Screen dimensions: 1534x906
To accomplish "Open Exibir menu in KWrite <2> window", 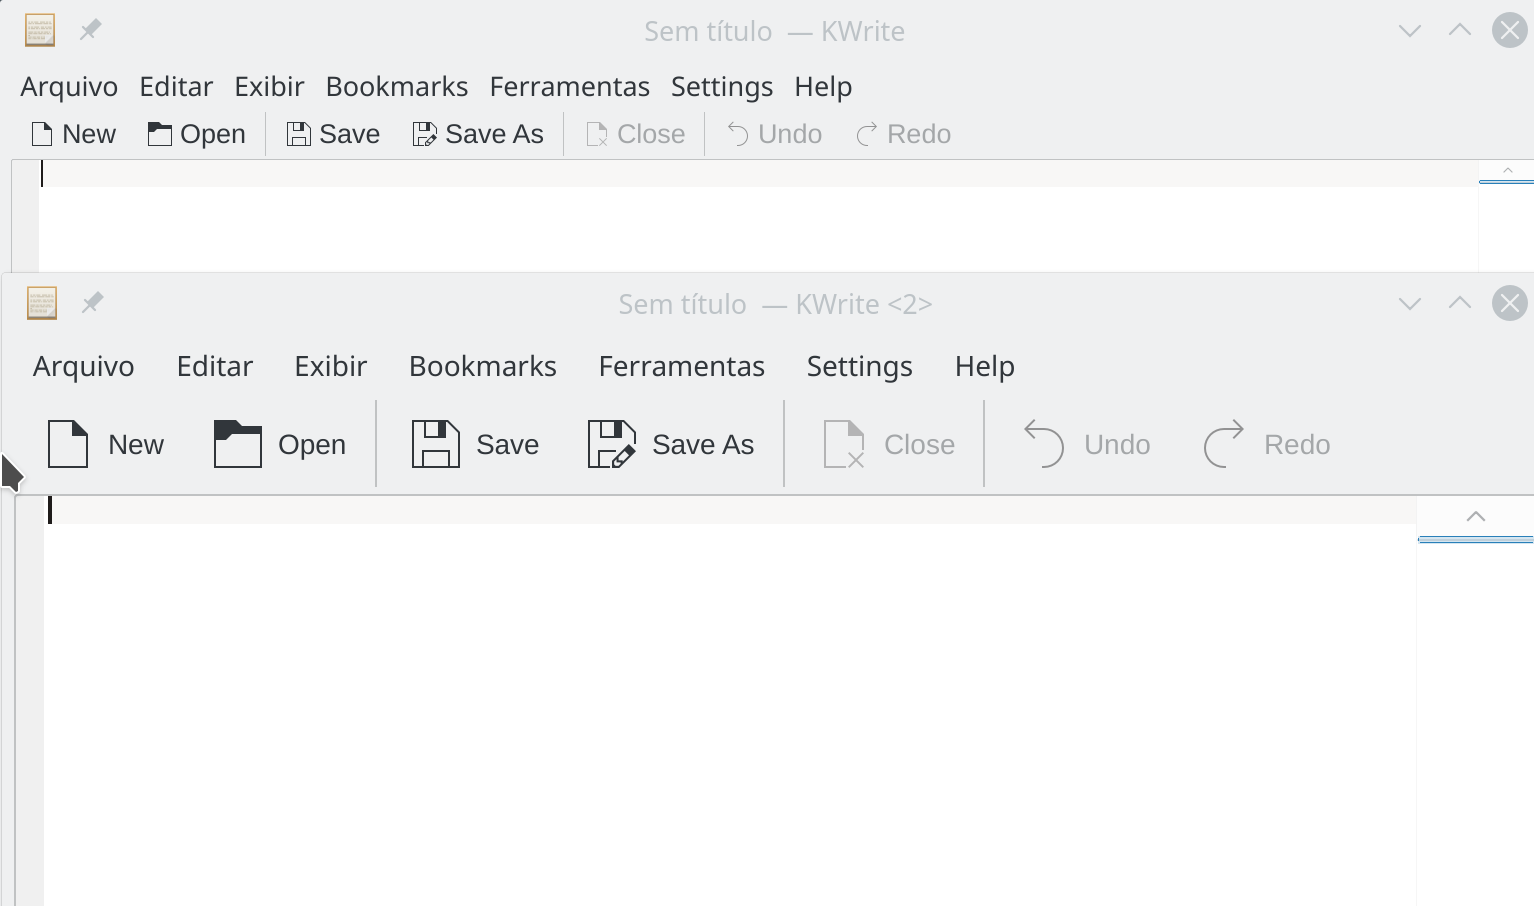I will point(331,366).
